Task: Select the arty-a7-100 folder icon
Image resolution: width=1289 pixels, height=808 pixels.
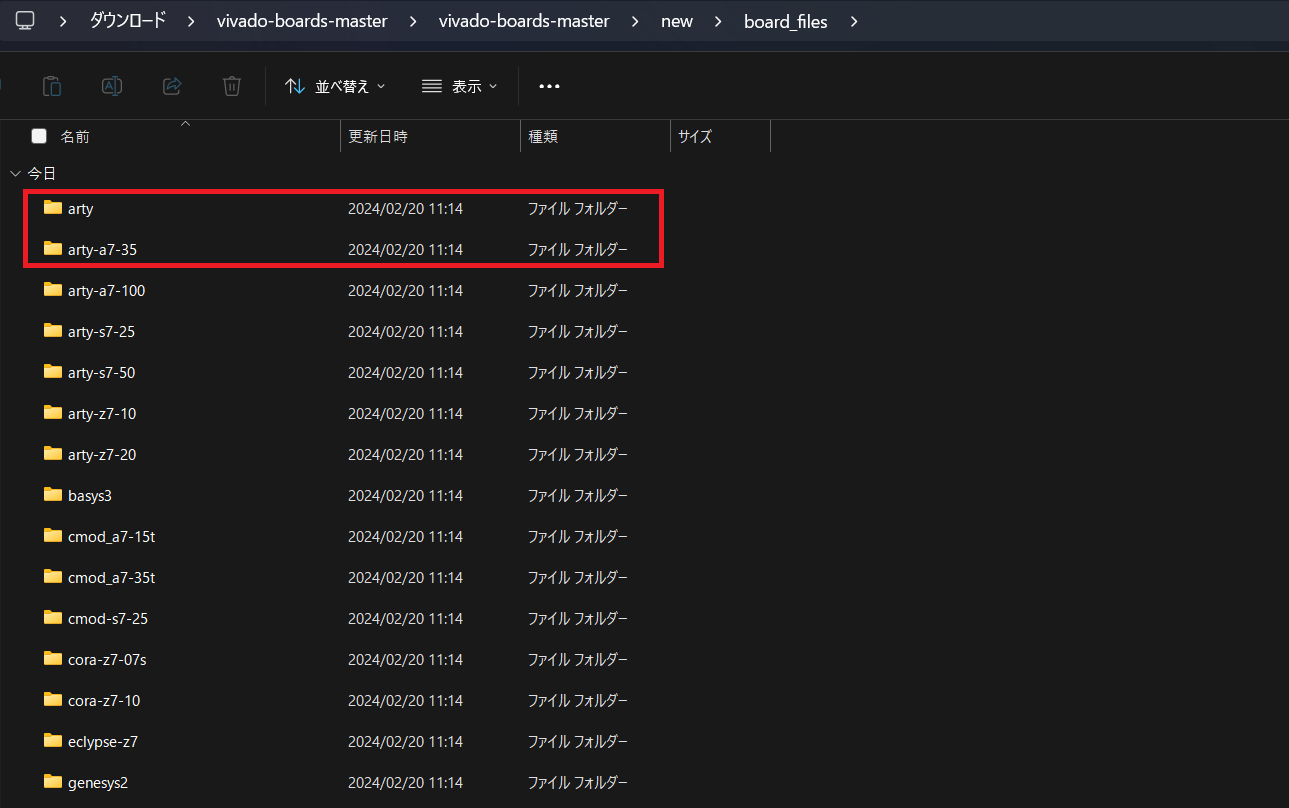Action: click(53, 290)
